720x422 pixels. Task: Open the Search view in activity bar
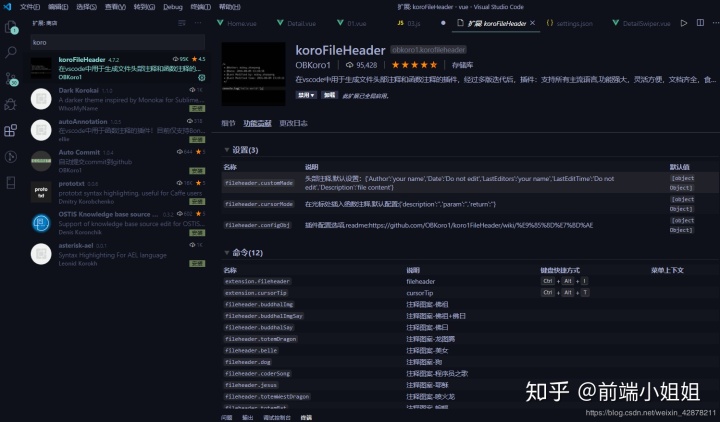click(11, 52)
